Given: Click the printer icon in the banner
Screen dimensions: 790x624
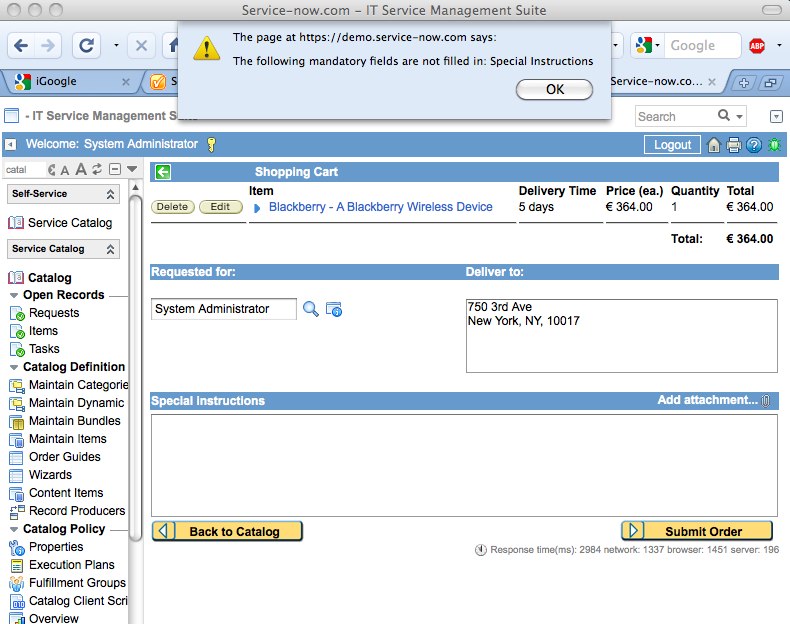Looking at the screenshot, I should (734, 145).
